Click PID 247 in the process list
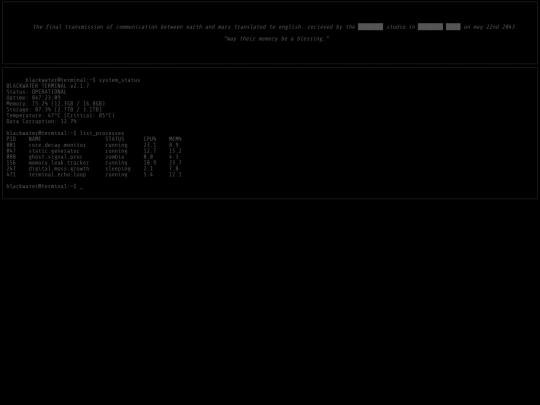The image size is (540, 405). (11, 169)
